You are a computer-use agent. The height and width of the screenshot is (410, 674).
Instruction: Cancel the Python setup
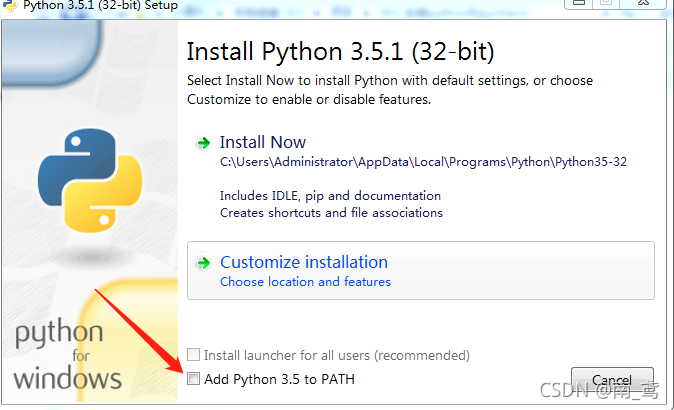click(612, 380)
